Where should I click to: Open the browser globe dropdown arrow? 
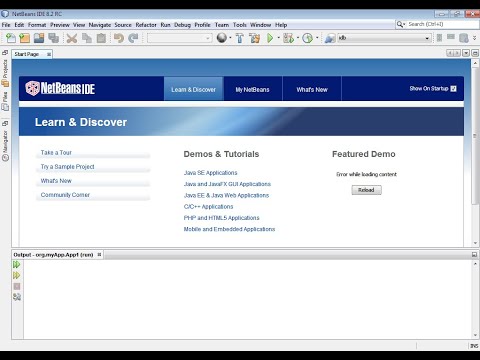(230, 38)
